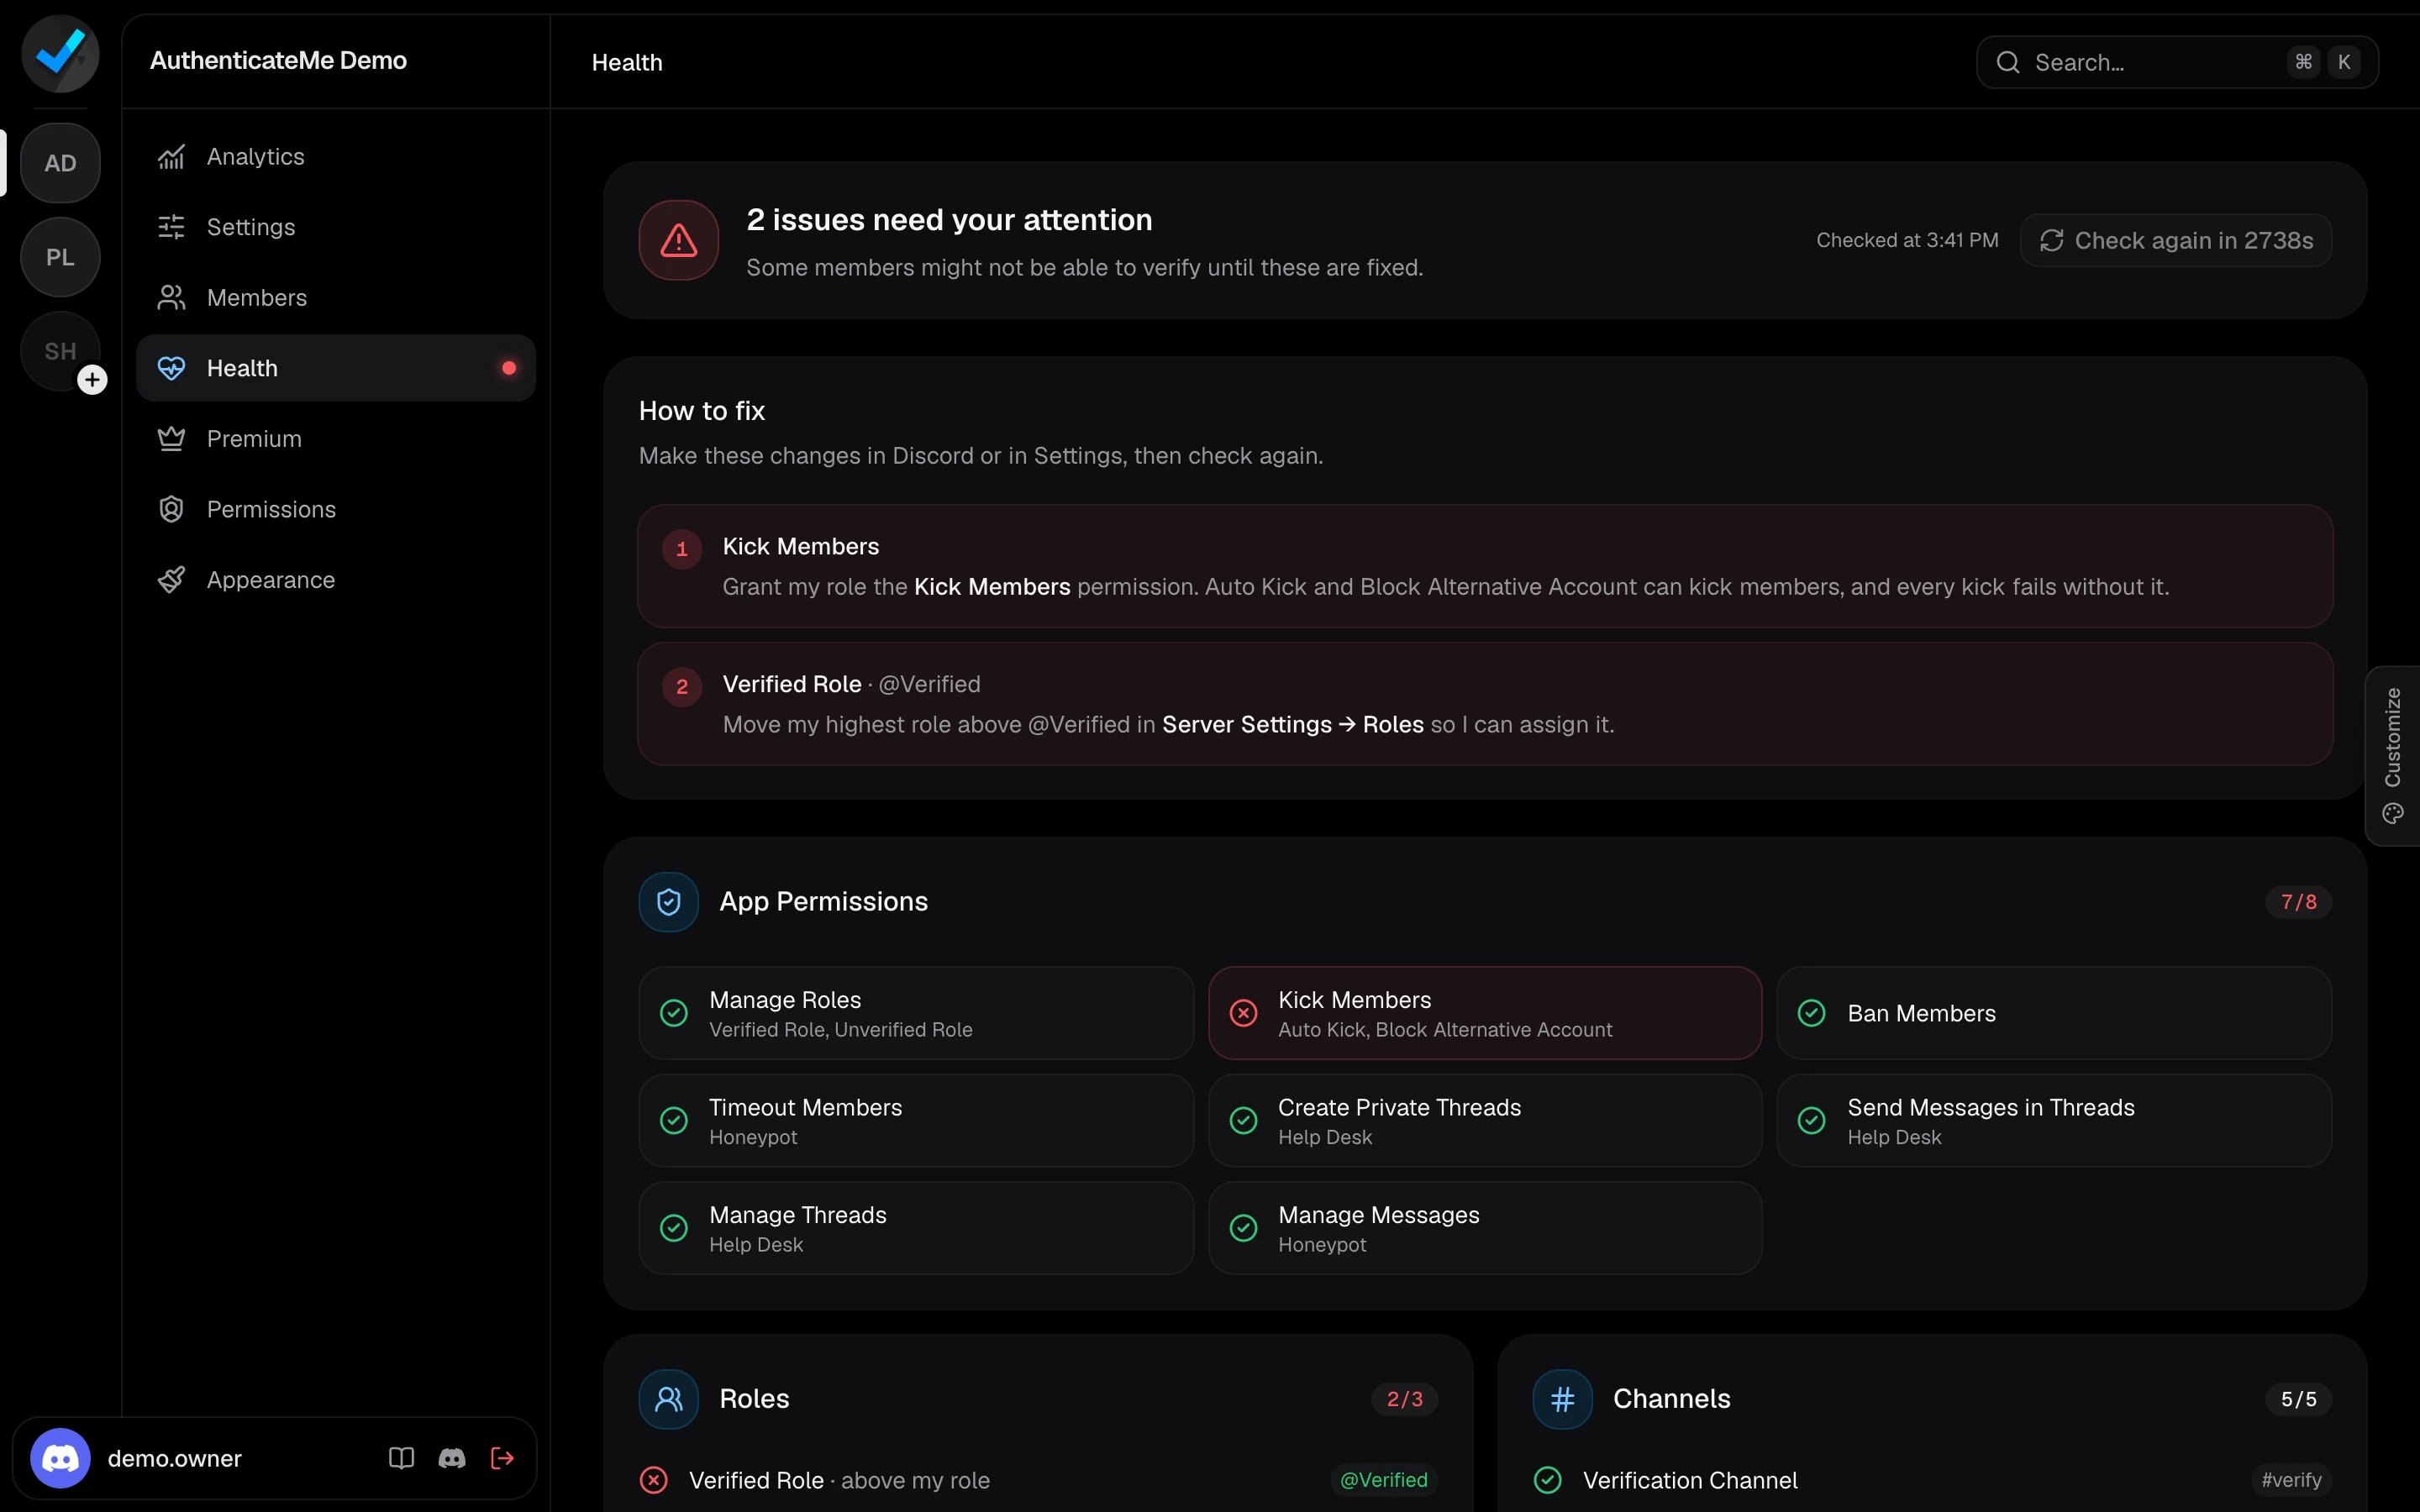Open the Customize side panel tab
The width and height of the screenshot is (2420, 1512).
[x=2393, y=756]
